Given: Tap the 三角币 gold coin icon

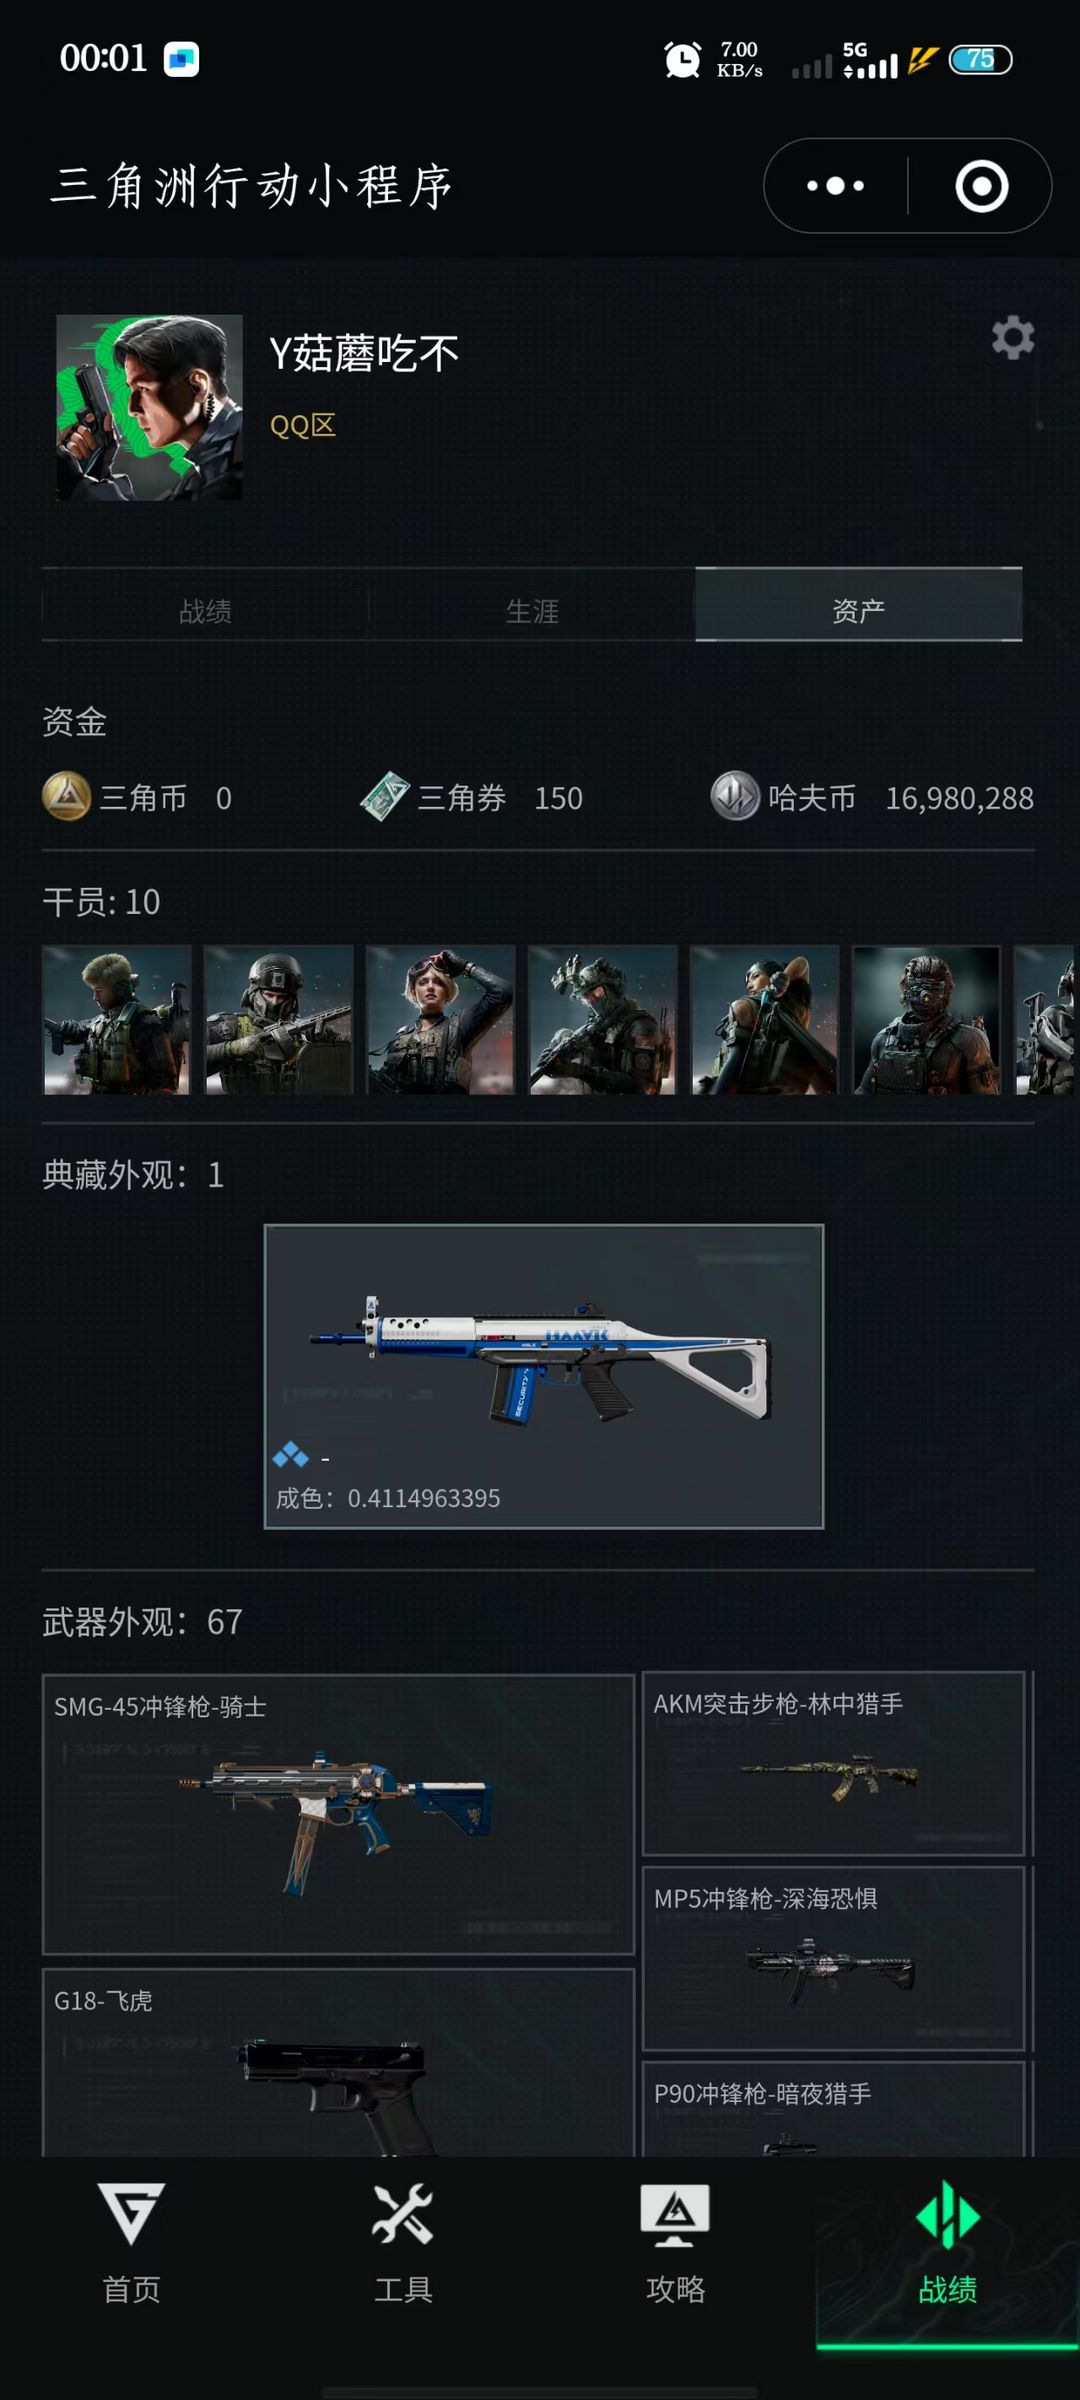Looking at the screenshot, I should tap(67, 797).
